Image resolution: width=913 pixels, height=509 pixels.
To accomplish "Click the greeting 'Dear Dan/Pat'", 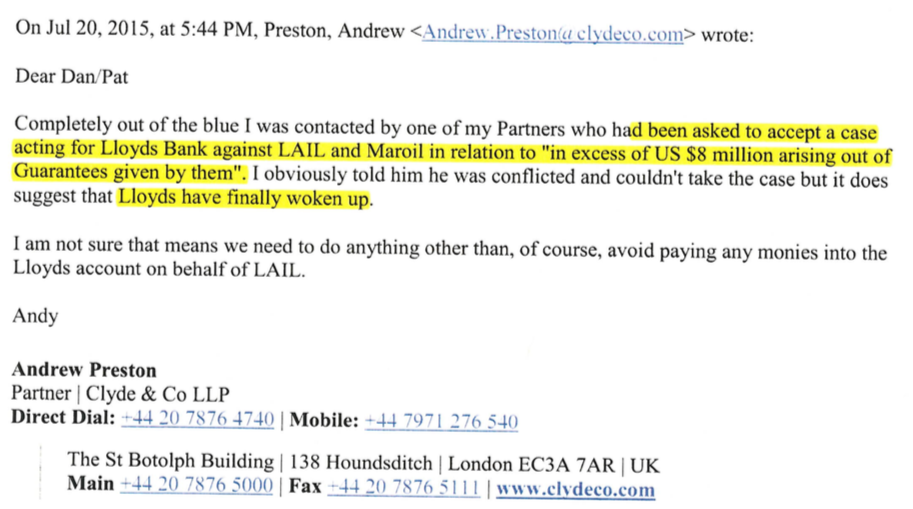I will (x=71, y=77).
